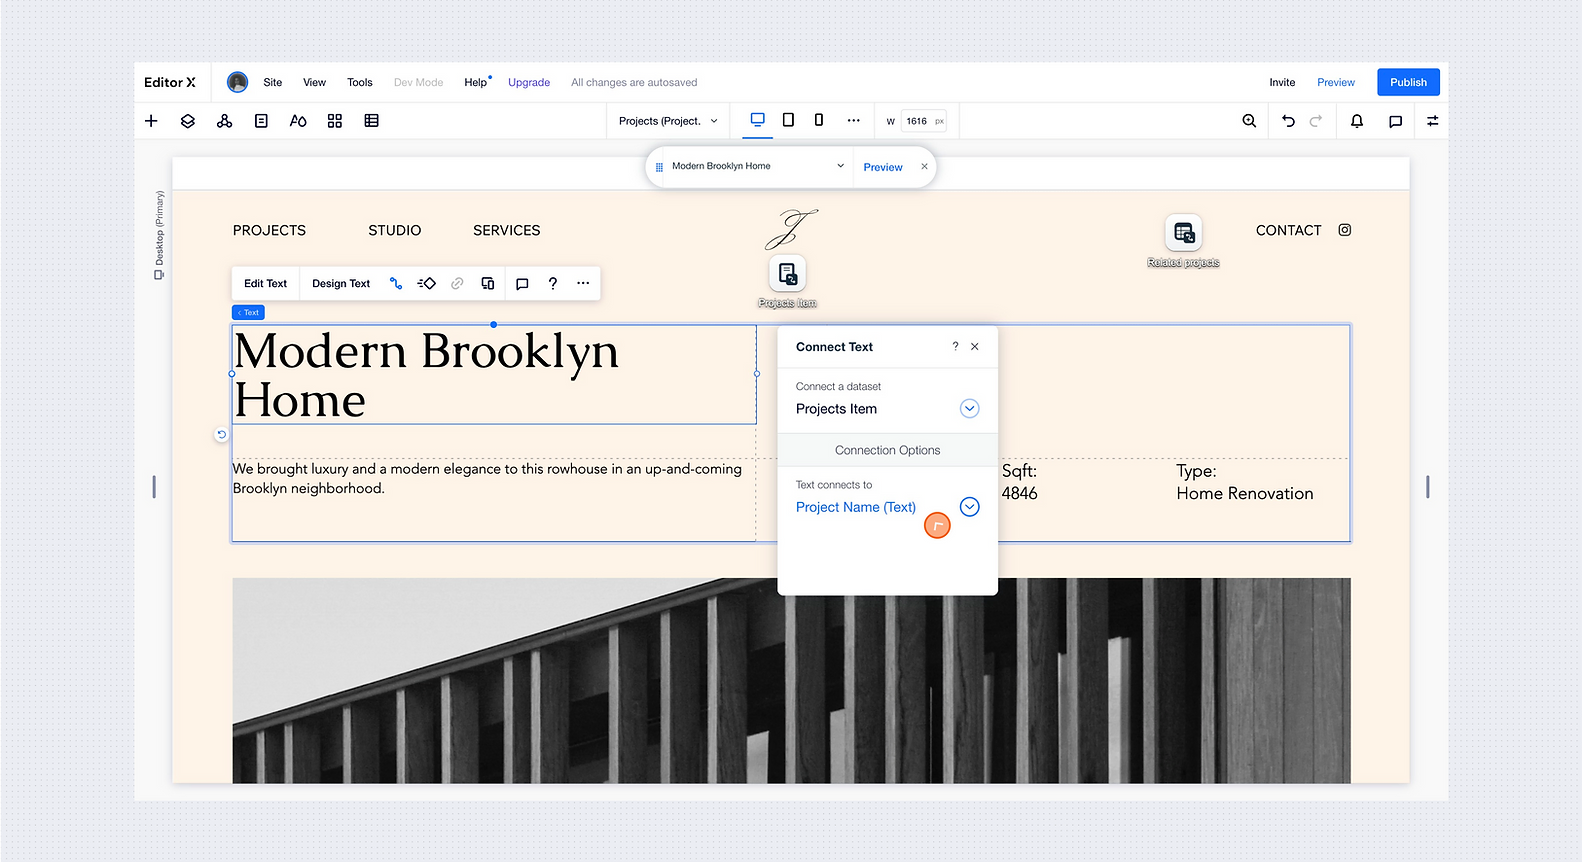Open Connect Text help question mark

[x=955, y=347]
